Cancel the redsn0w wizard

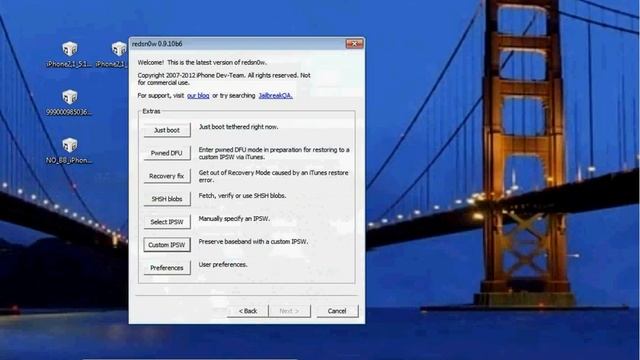tap(337, 311)
